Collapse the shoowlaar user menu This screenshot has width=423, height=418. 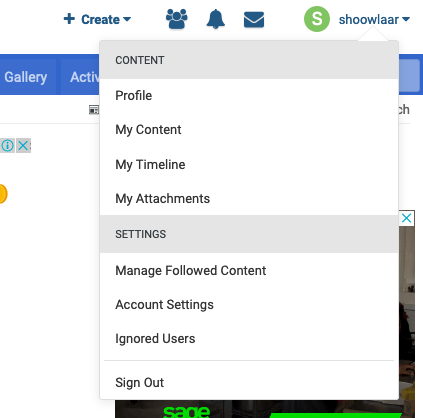coord(374,20)
